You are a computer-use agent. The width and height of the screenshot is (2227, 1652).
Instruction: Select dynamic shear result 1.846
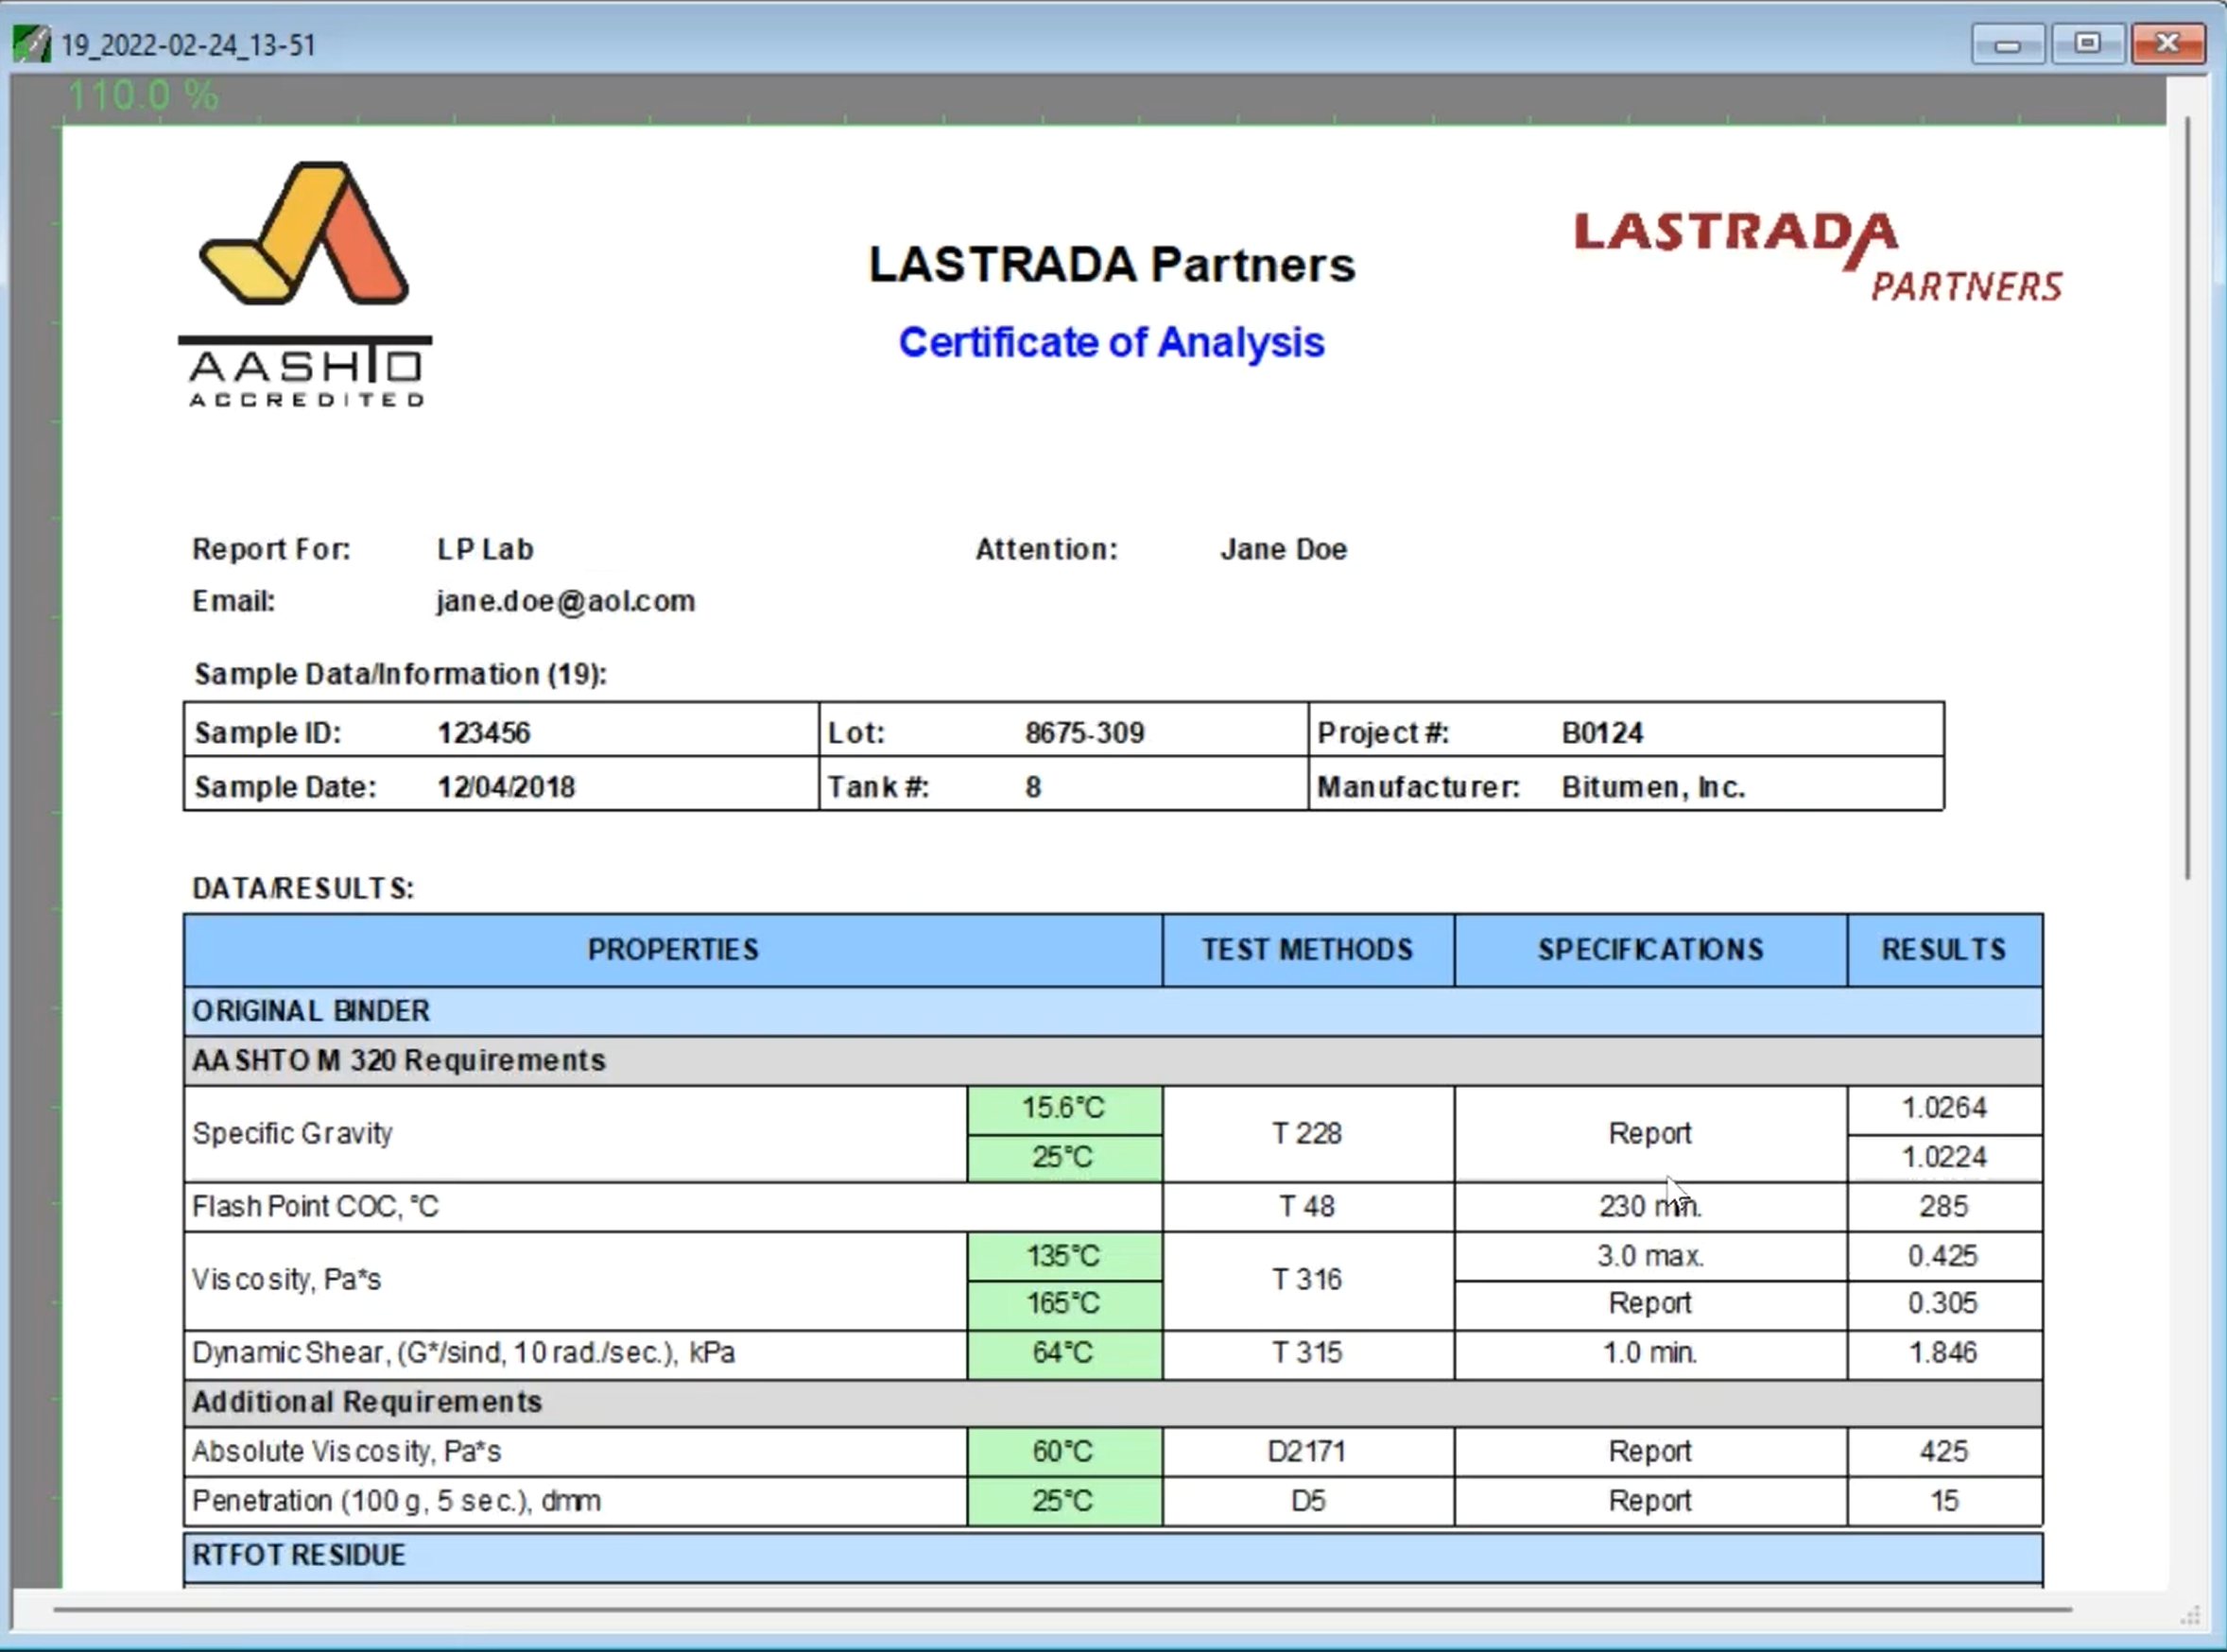point(1944,1353)
